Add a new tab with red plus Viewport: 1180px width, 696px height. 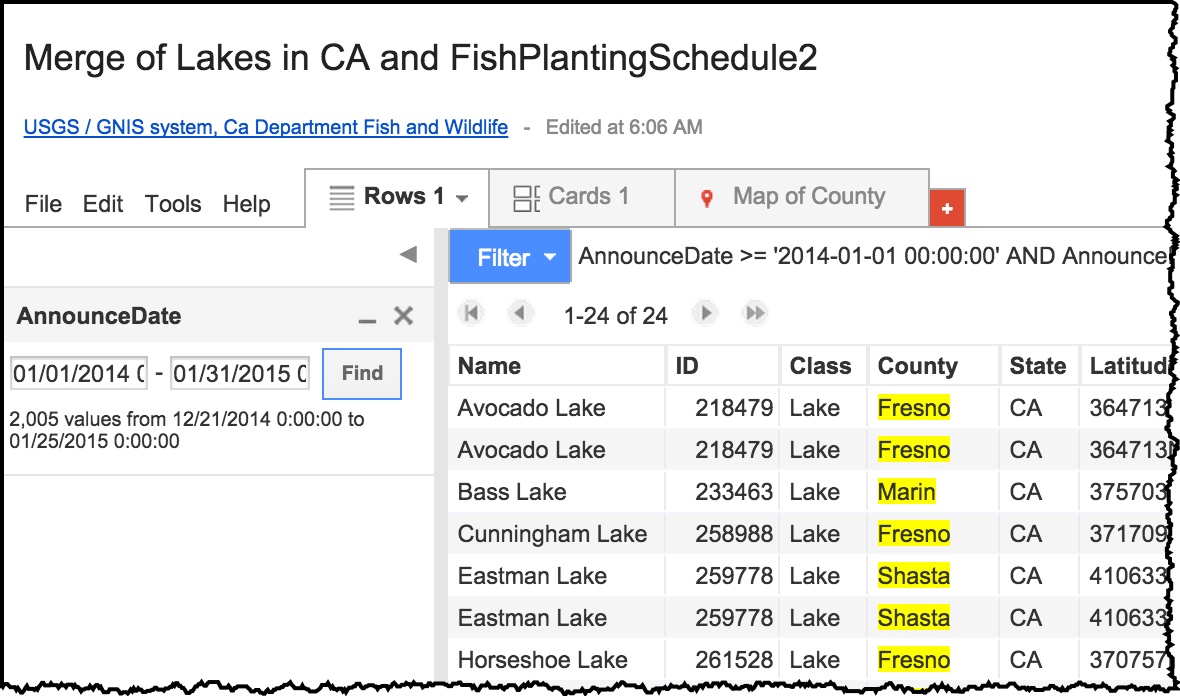pos(947,208)
